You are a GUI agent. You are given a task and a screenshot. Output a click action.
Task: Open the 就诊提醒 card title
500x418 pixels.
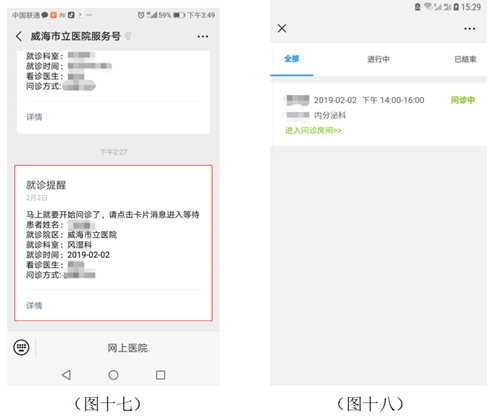[x=46, y=185]
